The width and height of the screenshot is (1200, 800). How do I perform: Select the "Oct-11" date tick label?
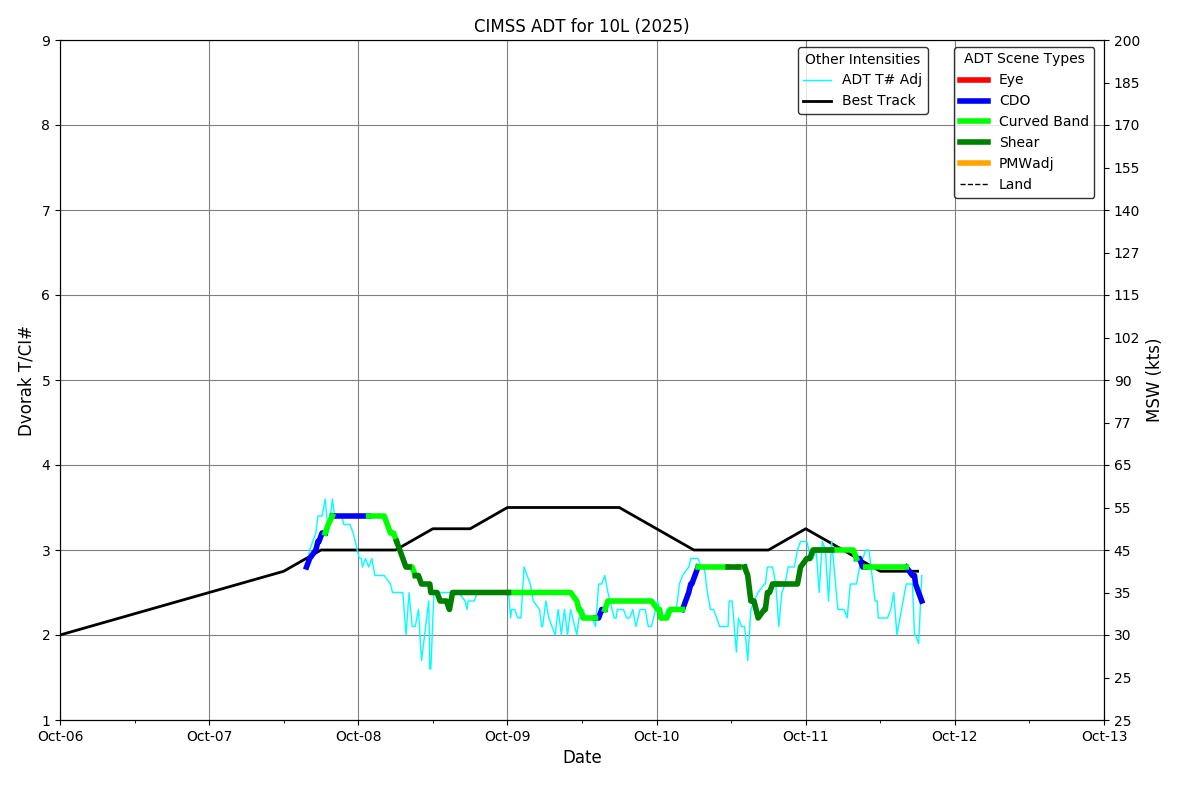tap(806, 736)
